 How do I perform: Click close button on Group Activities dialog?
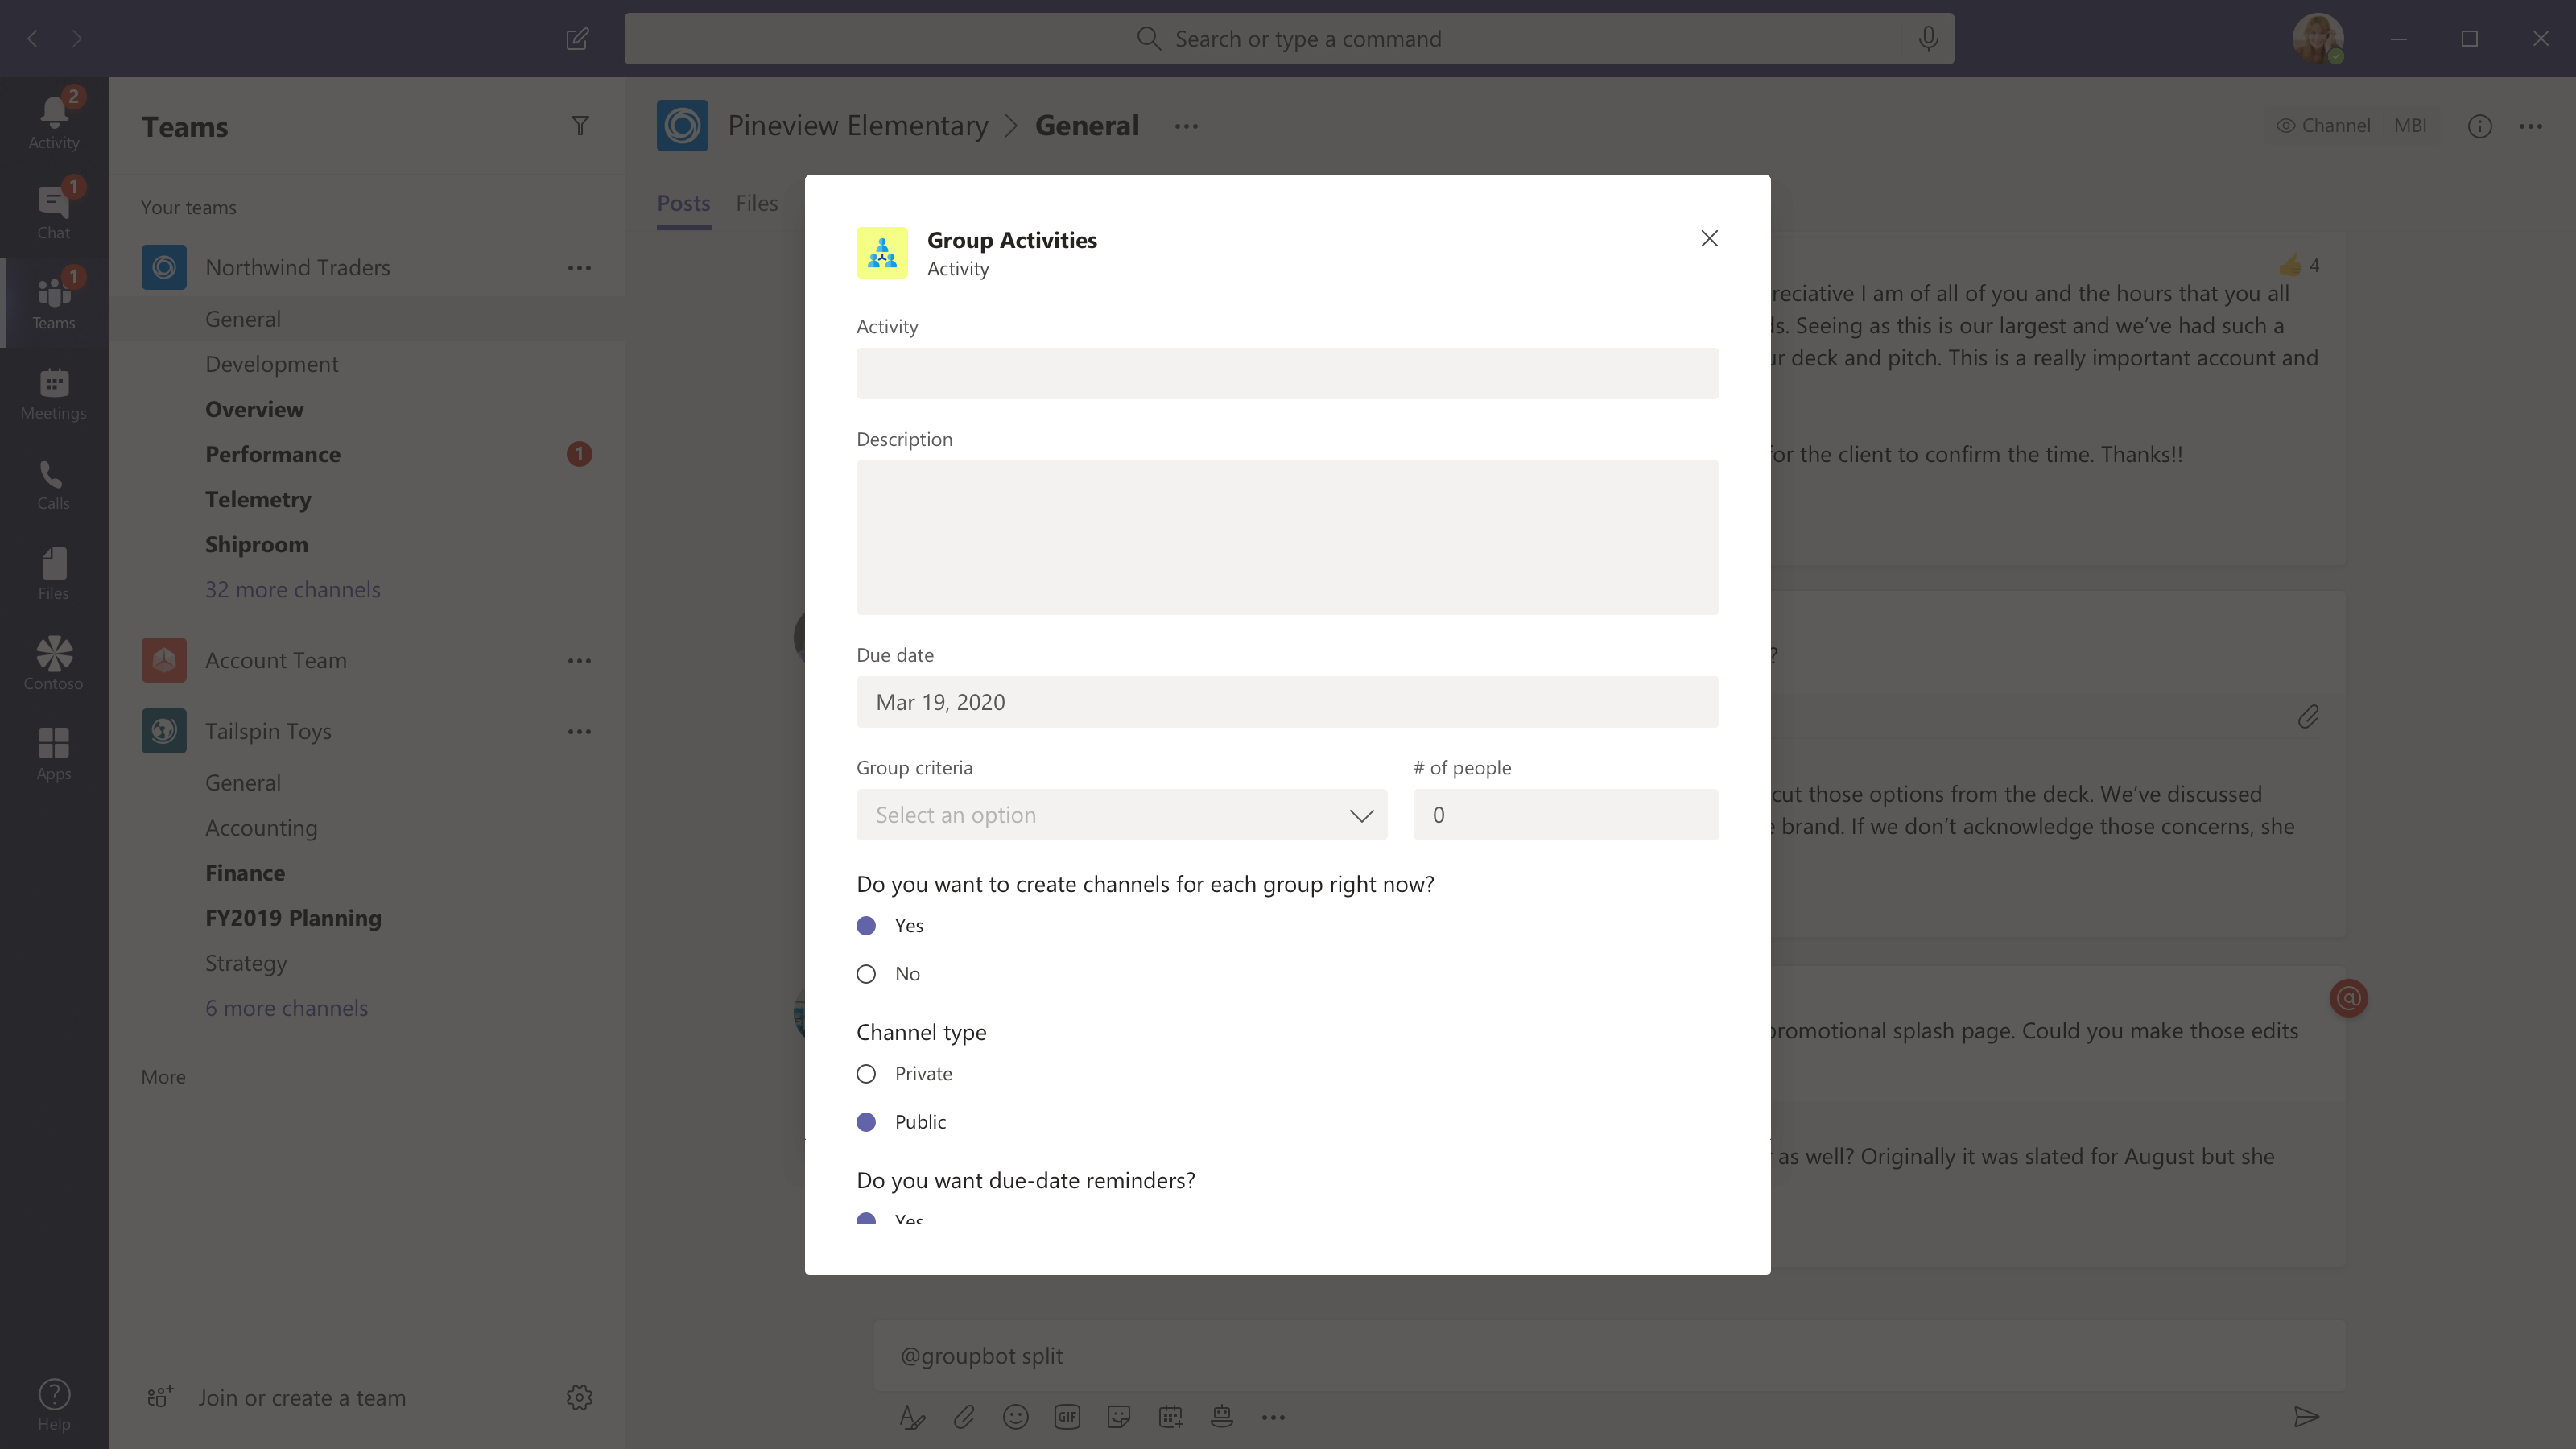coord(1707,237)
